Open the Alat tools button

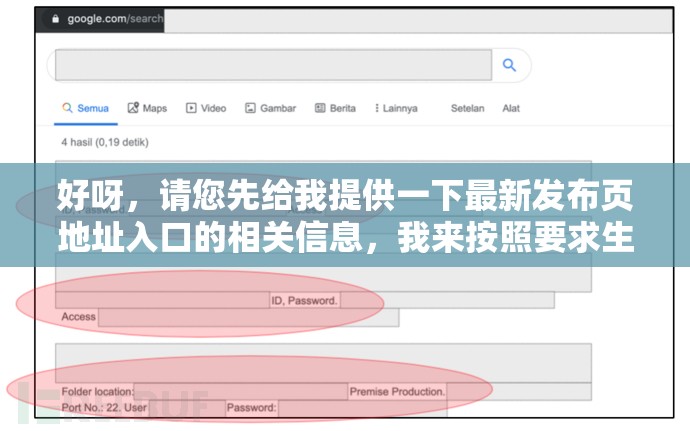(x=511, y=108)
